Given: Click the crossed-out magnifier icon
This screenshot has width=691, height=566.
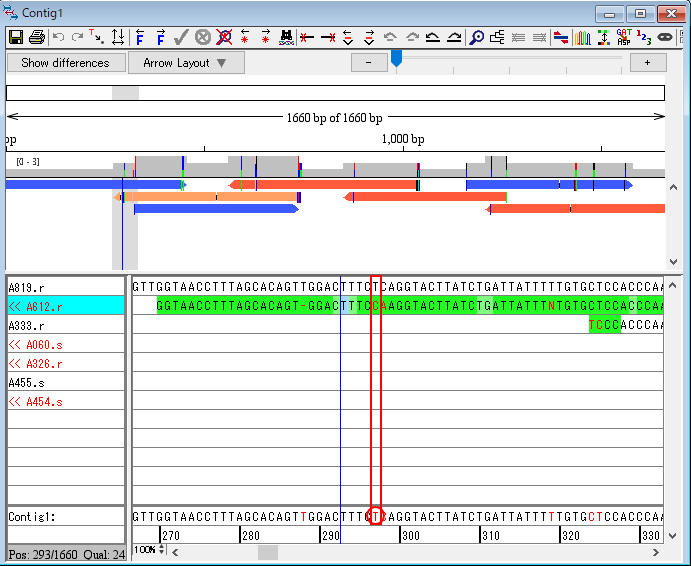Looking at the screenshot, I should point(224,37).
